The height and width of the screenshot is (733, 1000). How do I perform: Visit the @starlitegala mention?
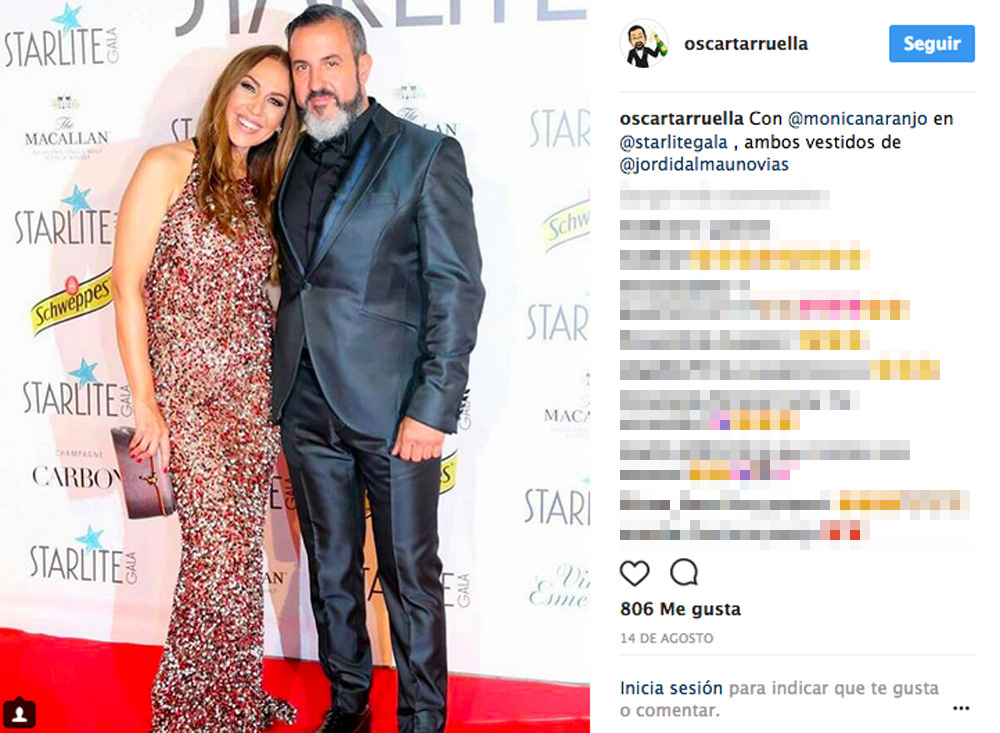(x=673, y=142)
